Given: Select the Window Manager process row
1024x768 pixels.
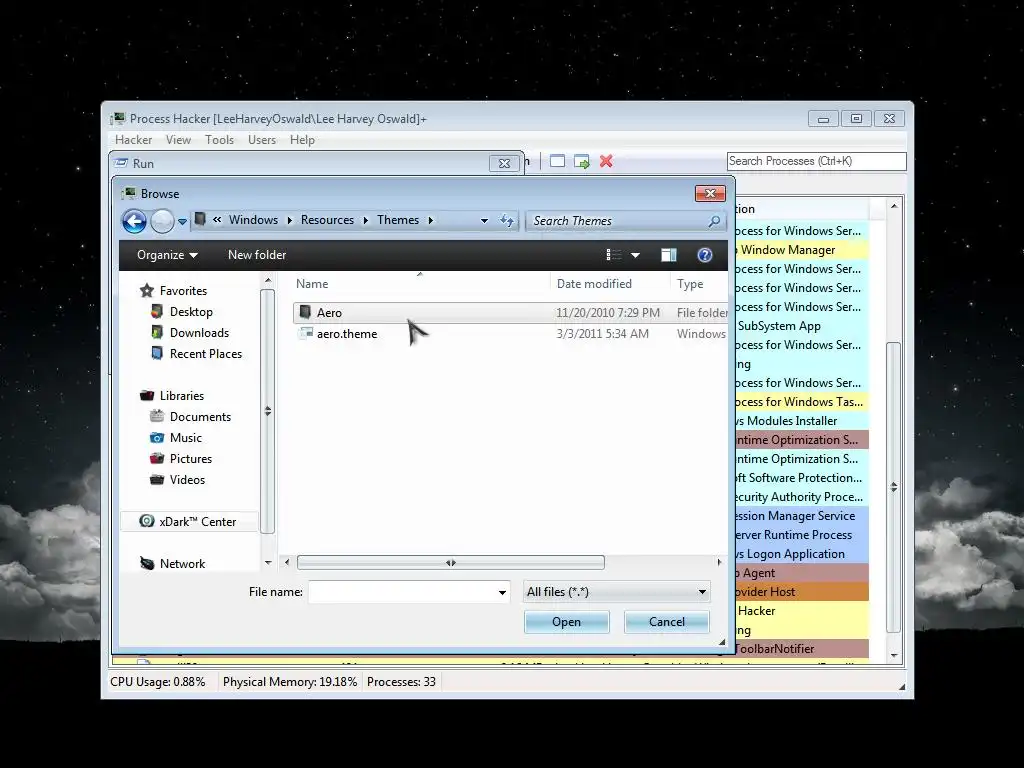Looking at the screenshot, I should 801,250.
